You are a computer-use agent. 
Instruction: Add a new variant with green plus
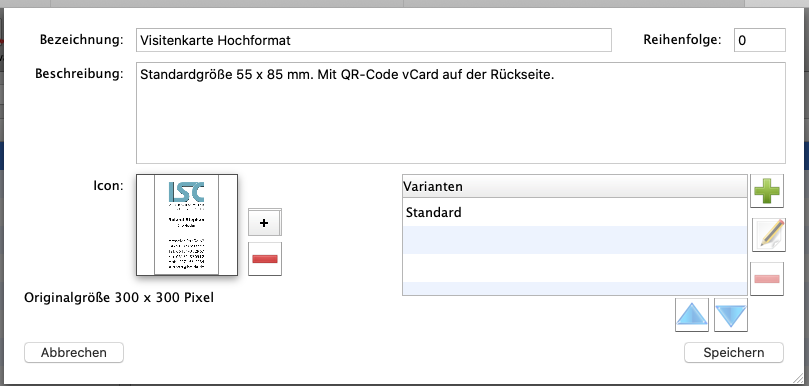coord(767,191)
